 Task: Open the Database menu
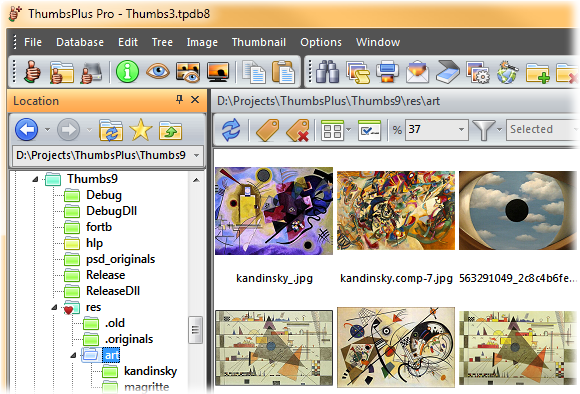point(80,42)
